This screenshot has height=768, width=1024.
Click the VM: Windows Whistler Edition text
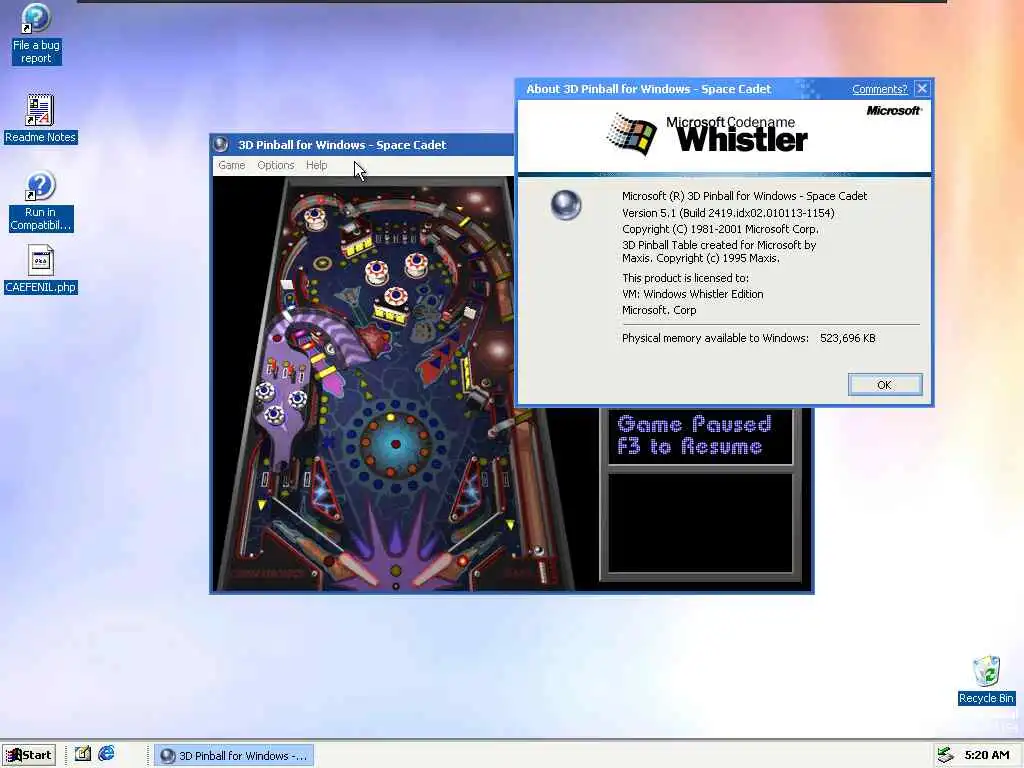click(692, 294)
